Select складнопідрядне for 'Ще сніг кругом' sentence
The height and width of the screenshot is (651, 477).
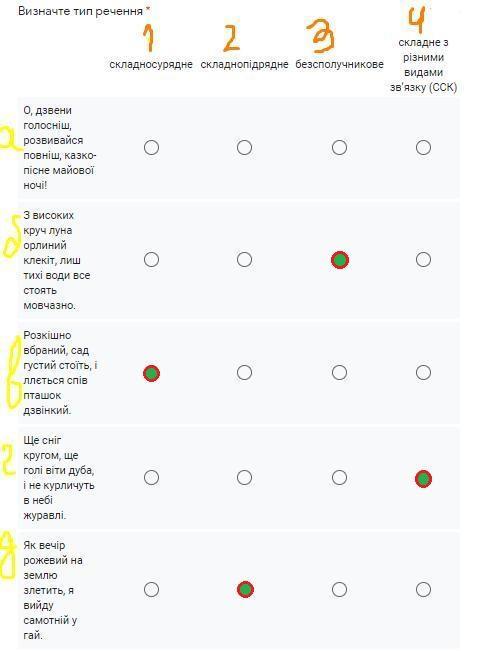[244, 477]
